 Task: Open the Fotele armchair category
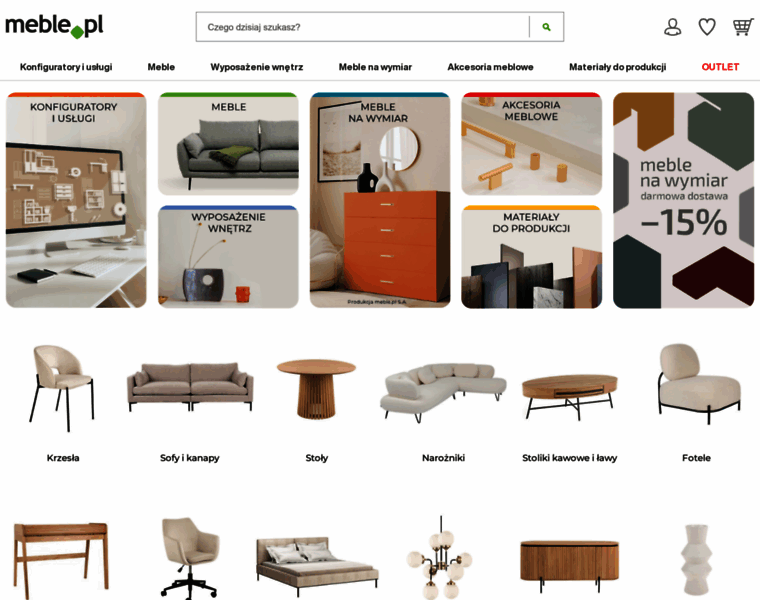(699, 384)
